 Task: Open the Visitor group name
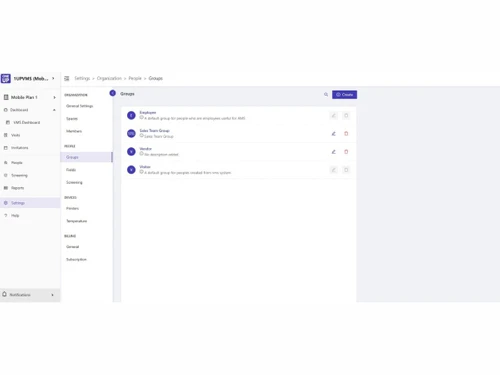(145, 167)
